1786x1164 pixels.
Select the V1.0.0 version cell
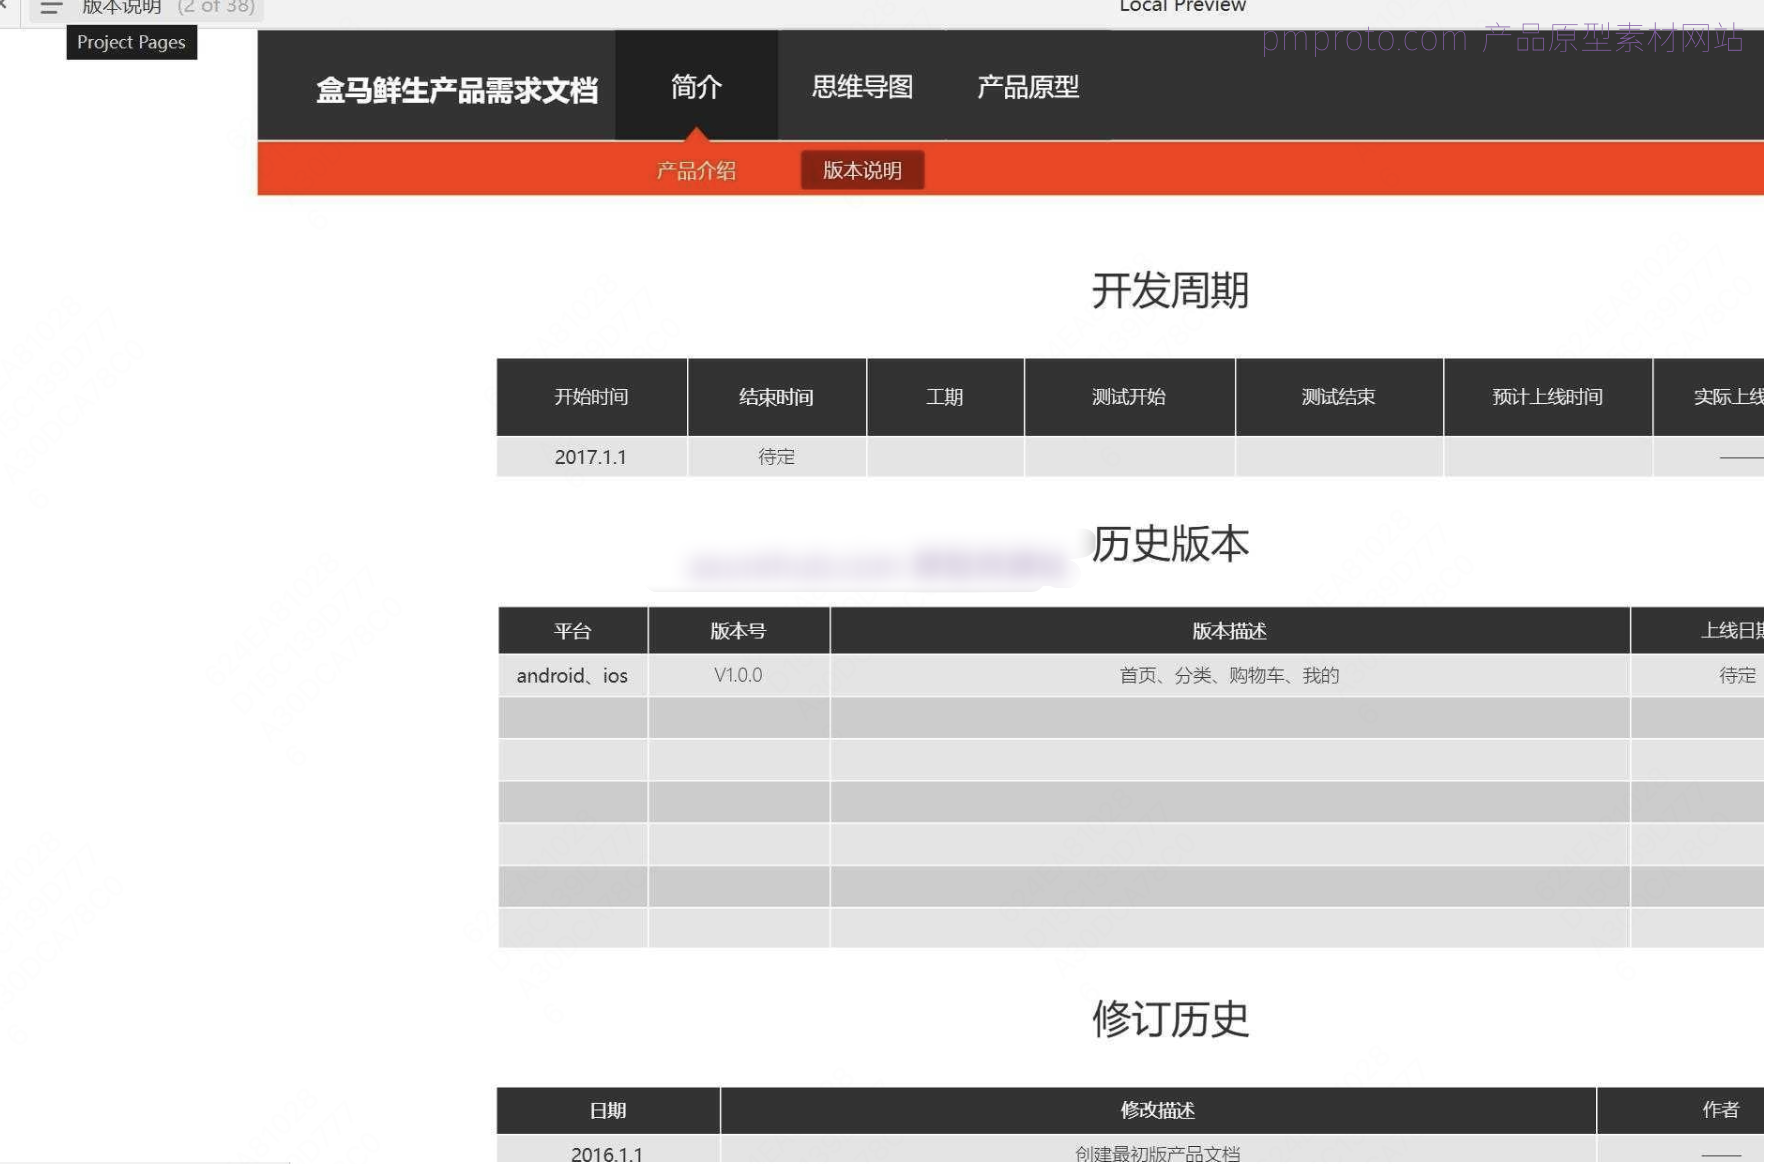tap(738, 675)
